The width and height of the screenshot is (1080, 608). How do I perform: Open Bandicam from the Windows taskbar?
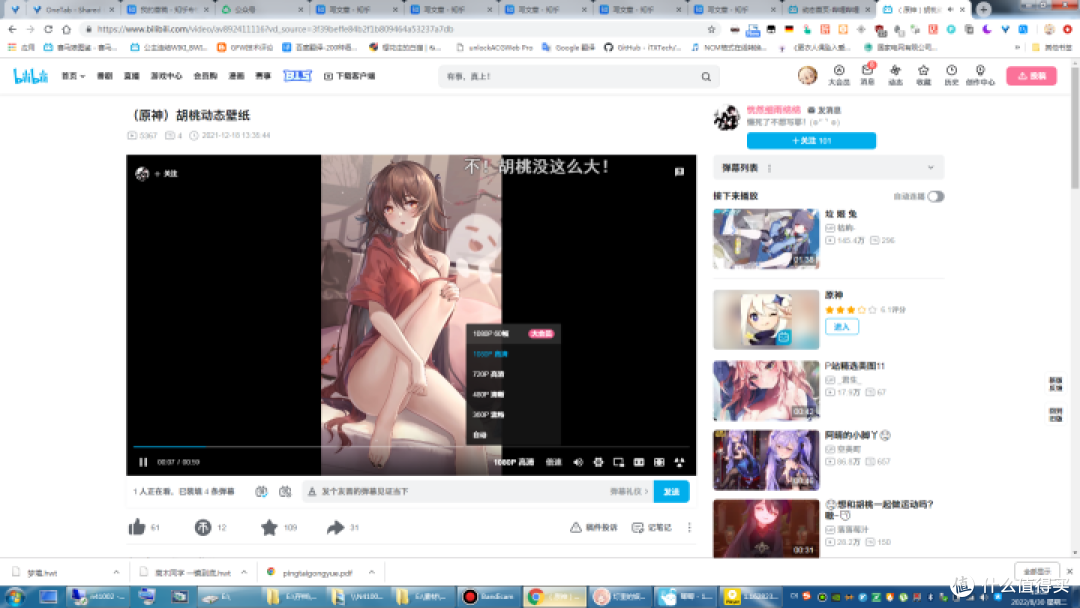(489, 596)
